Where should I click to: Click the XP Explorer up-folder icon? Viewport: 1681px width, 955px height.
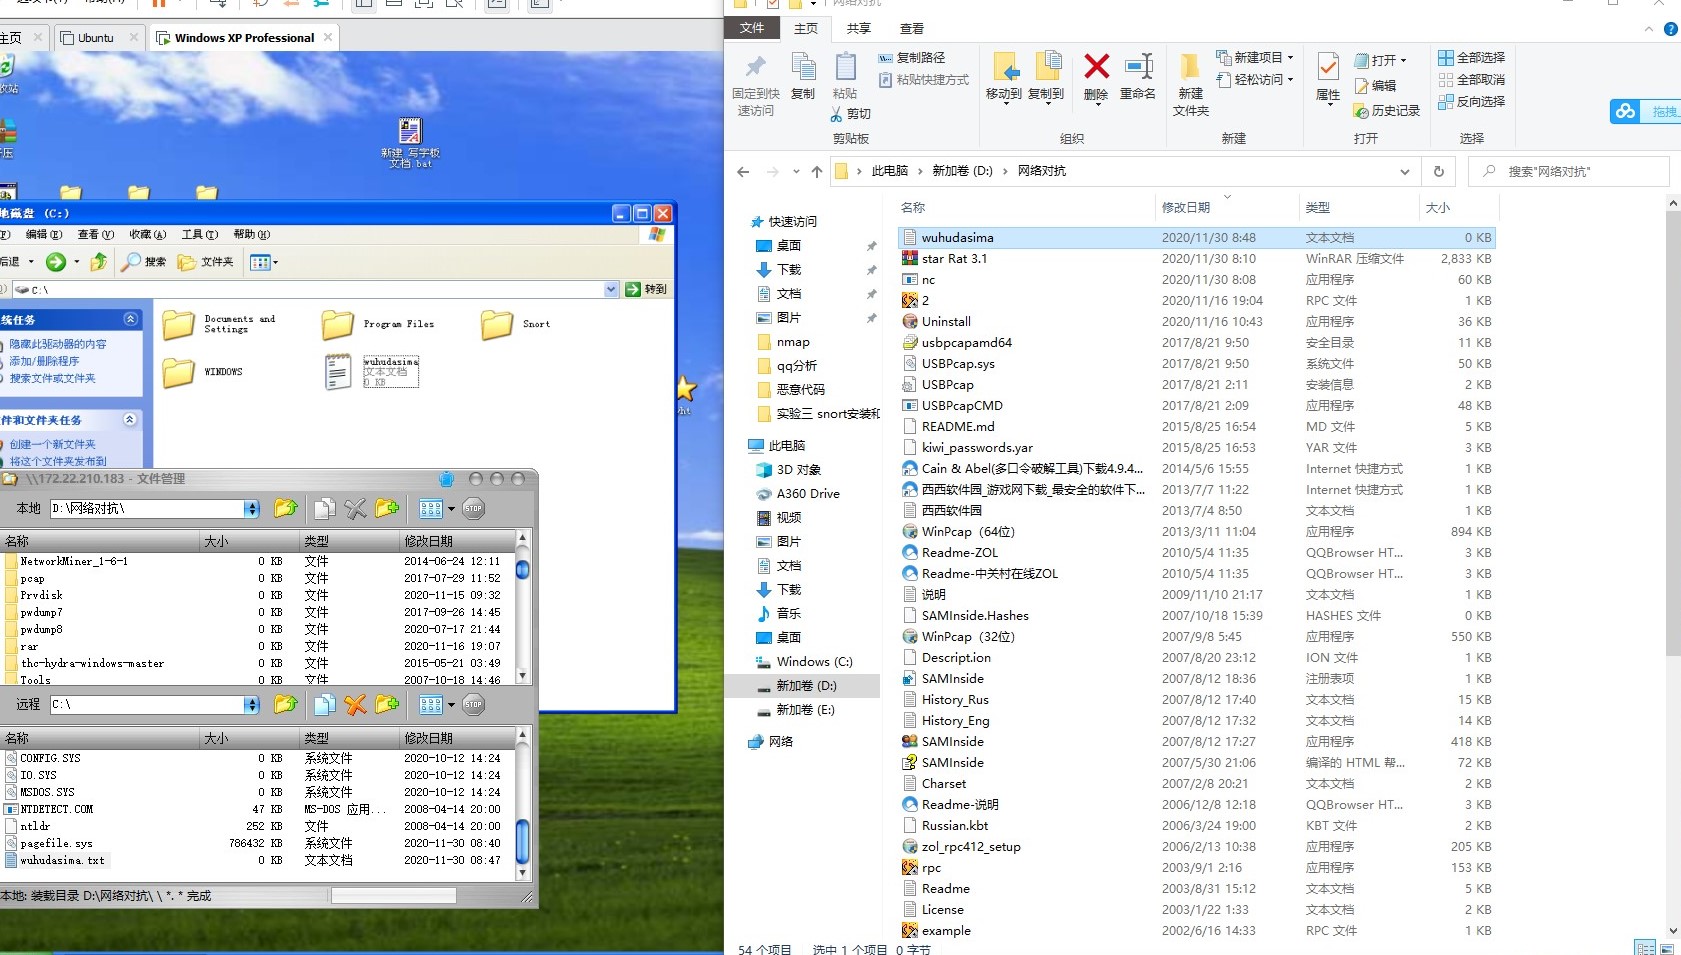tap(98, 262)
